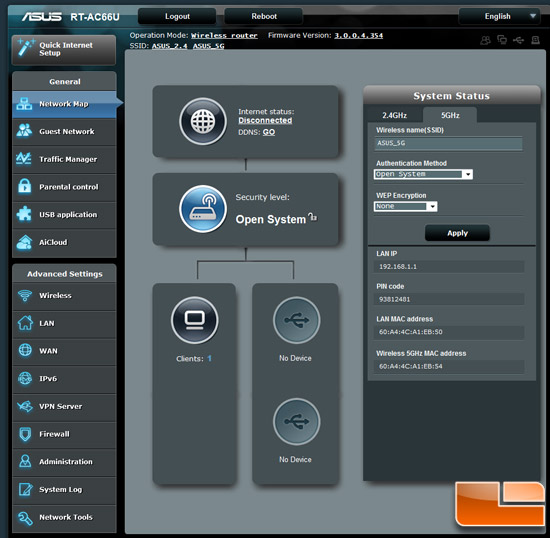550x538 pixels.
Task: Click the LAN MAC address value
Action: coord(410,332)
